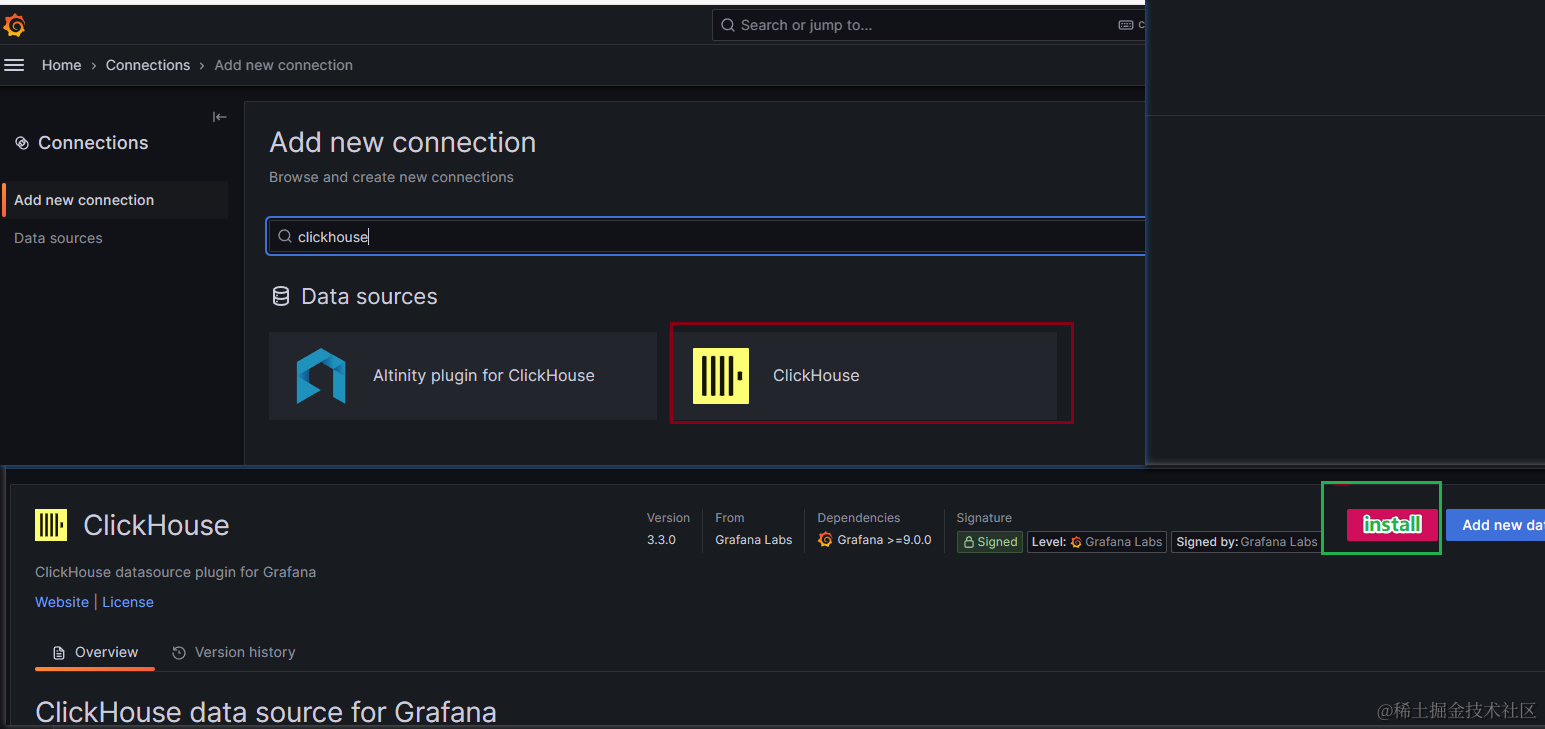Open the plugin Website link
This screenshot has height=729, width=1545.
coord(62,602)
